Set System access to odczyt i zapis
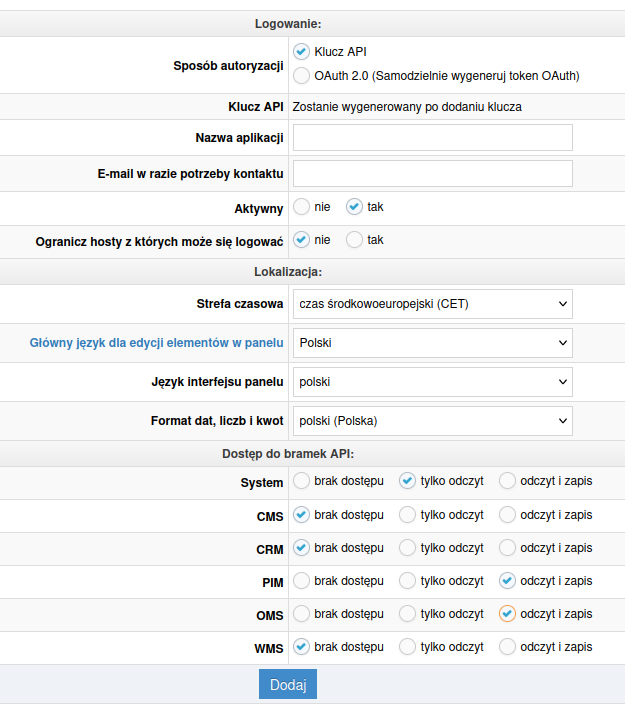 tap(508, 481)
